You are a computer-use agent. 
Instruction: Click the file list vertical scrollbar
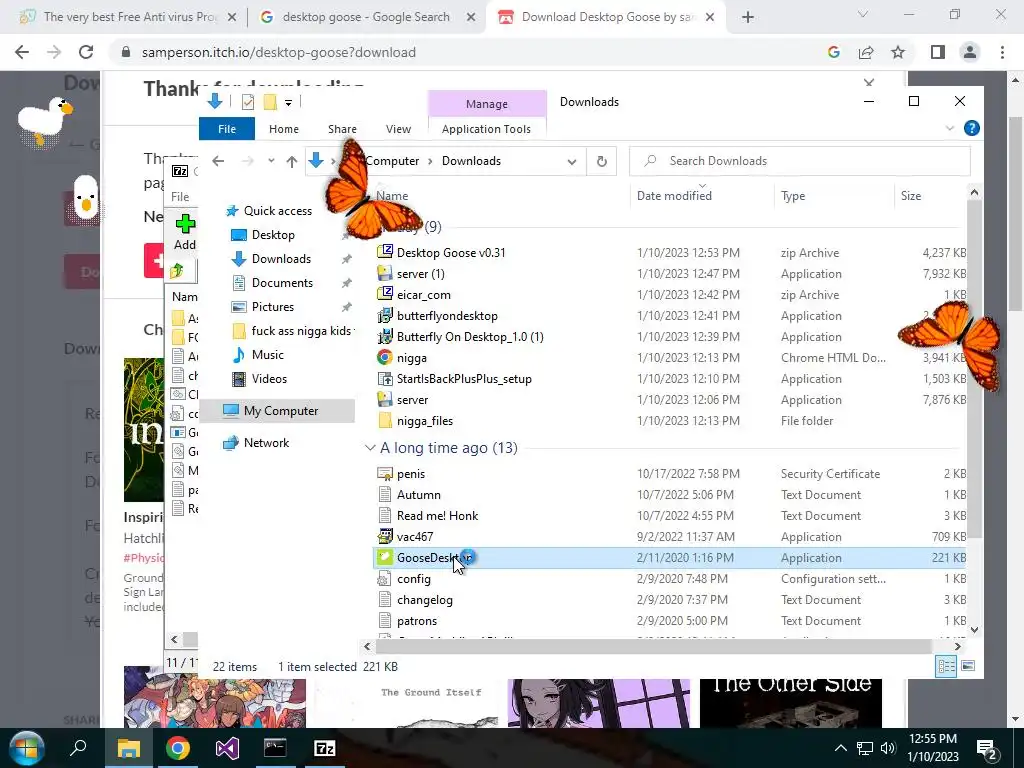point(974,369)
